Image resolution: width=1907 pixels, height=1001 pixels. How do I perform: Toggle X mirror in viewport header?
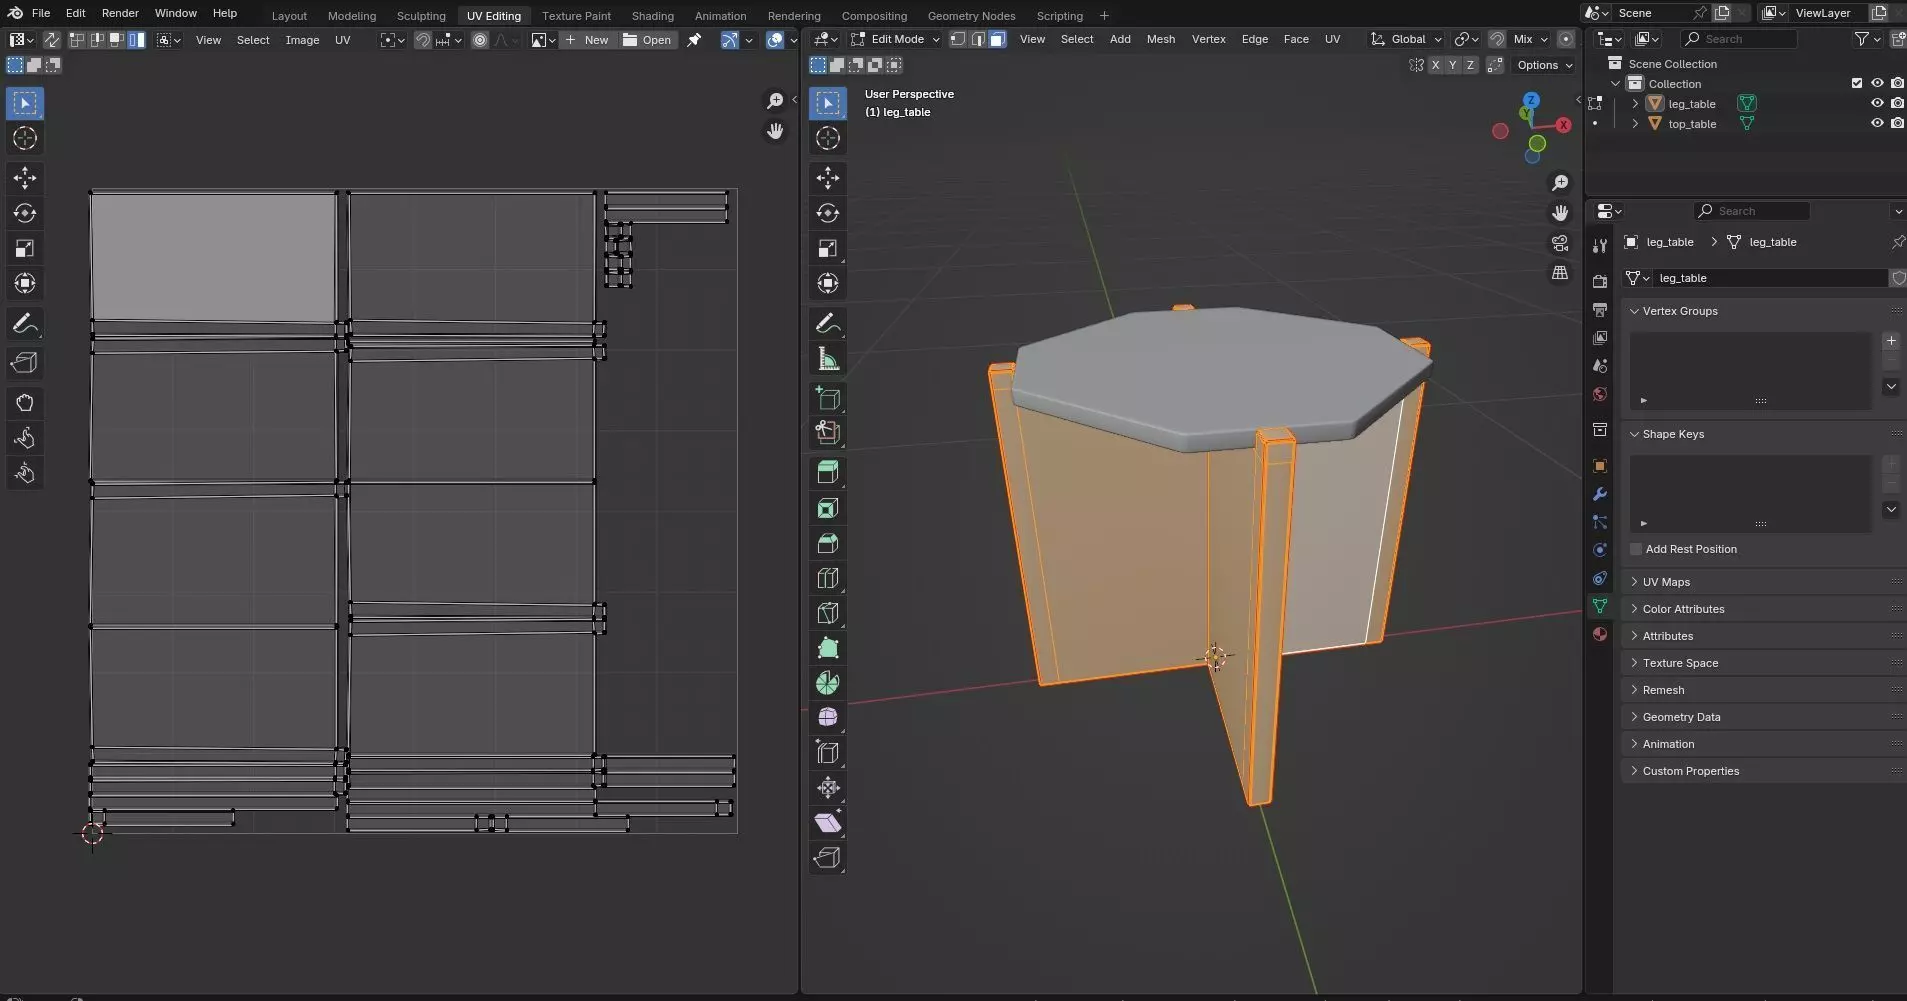pyautogui.click(x=1436, y=65)
